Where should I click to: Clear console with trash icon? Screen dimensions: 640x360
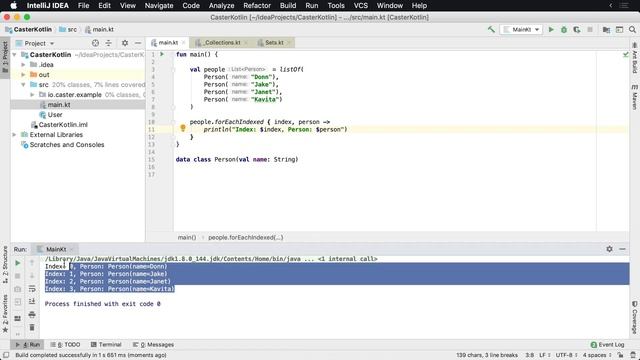tap(32, 327)
